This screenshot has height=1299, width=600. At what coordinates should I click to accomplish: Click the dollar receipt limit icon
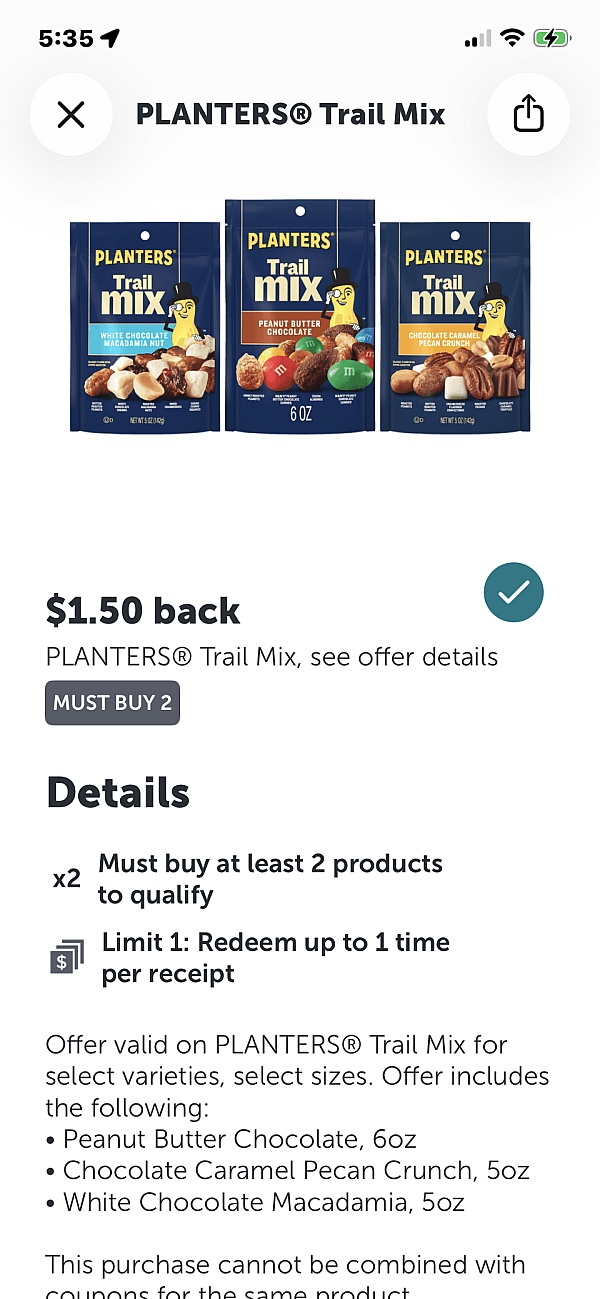pos(67,959)
